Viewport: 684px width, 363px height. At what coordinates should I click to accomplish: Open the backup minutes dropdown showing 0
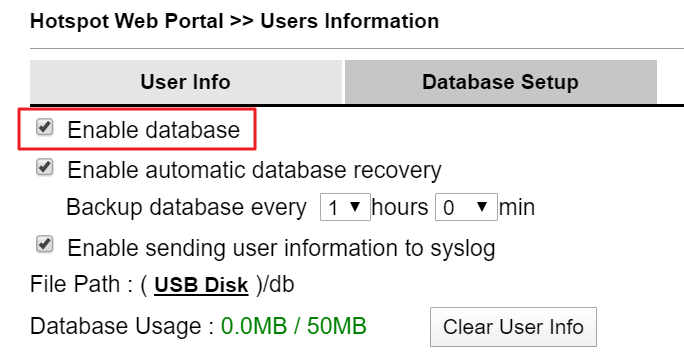pyautogui.click(x=466, y=207)
